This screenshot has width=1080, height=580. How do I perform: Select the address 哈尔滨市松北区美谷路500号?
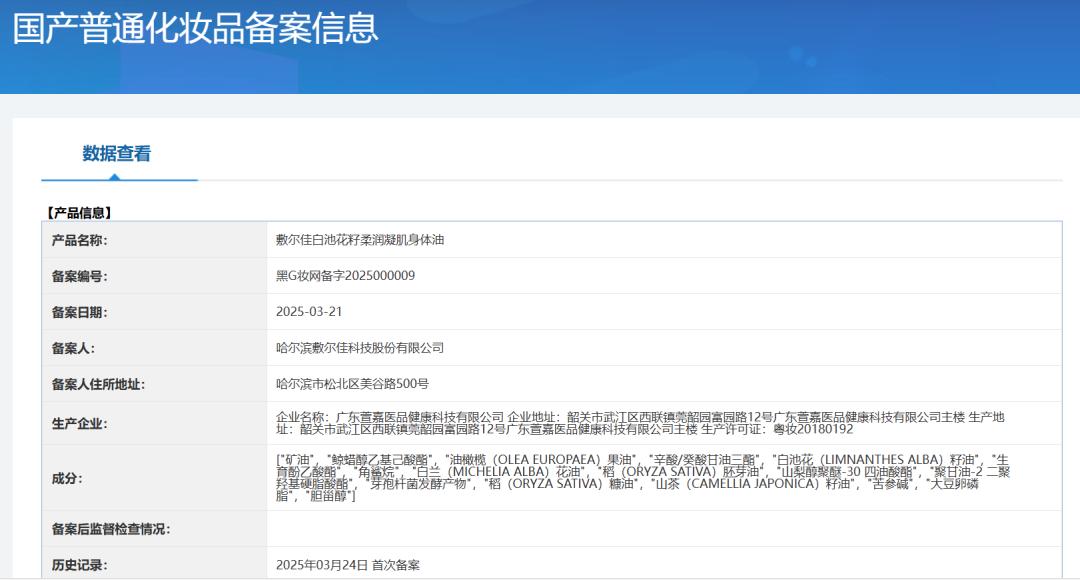click(x=352, y=384)
